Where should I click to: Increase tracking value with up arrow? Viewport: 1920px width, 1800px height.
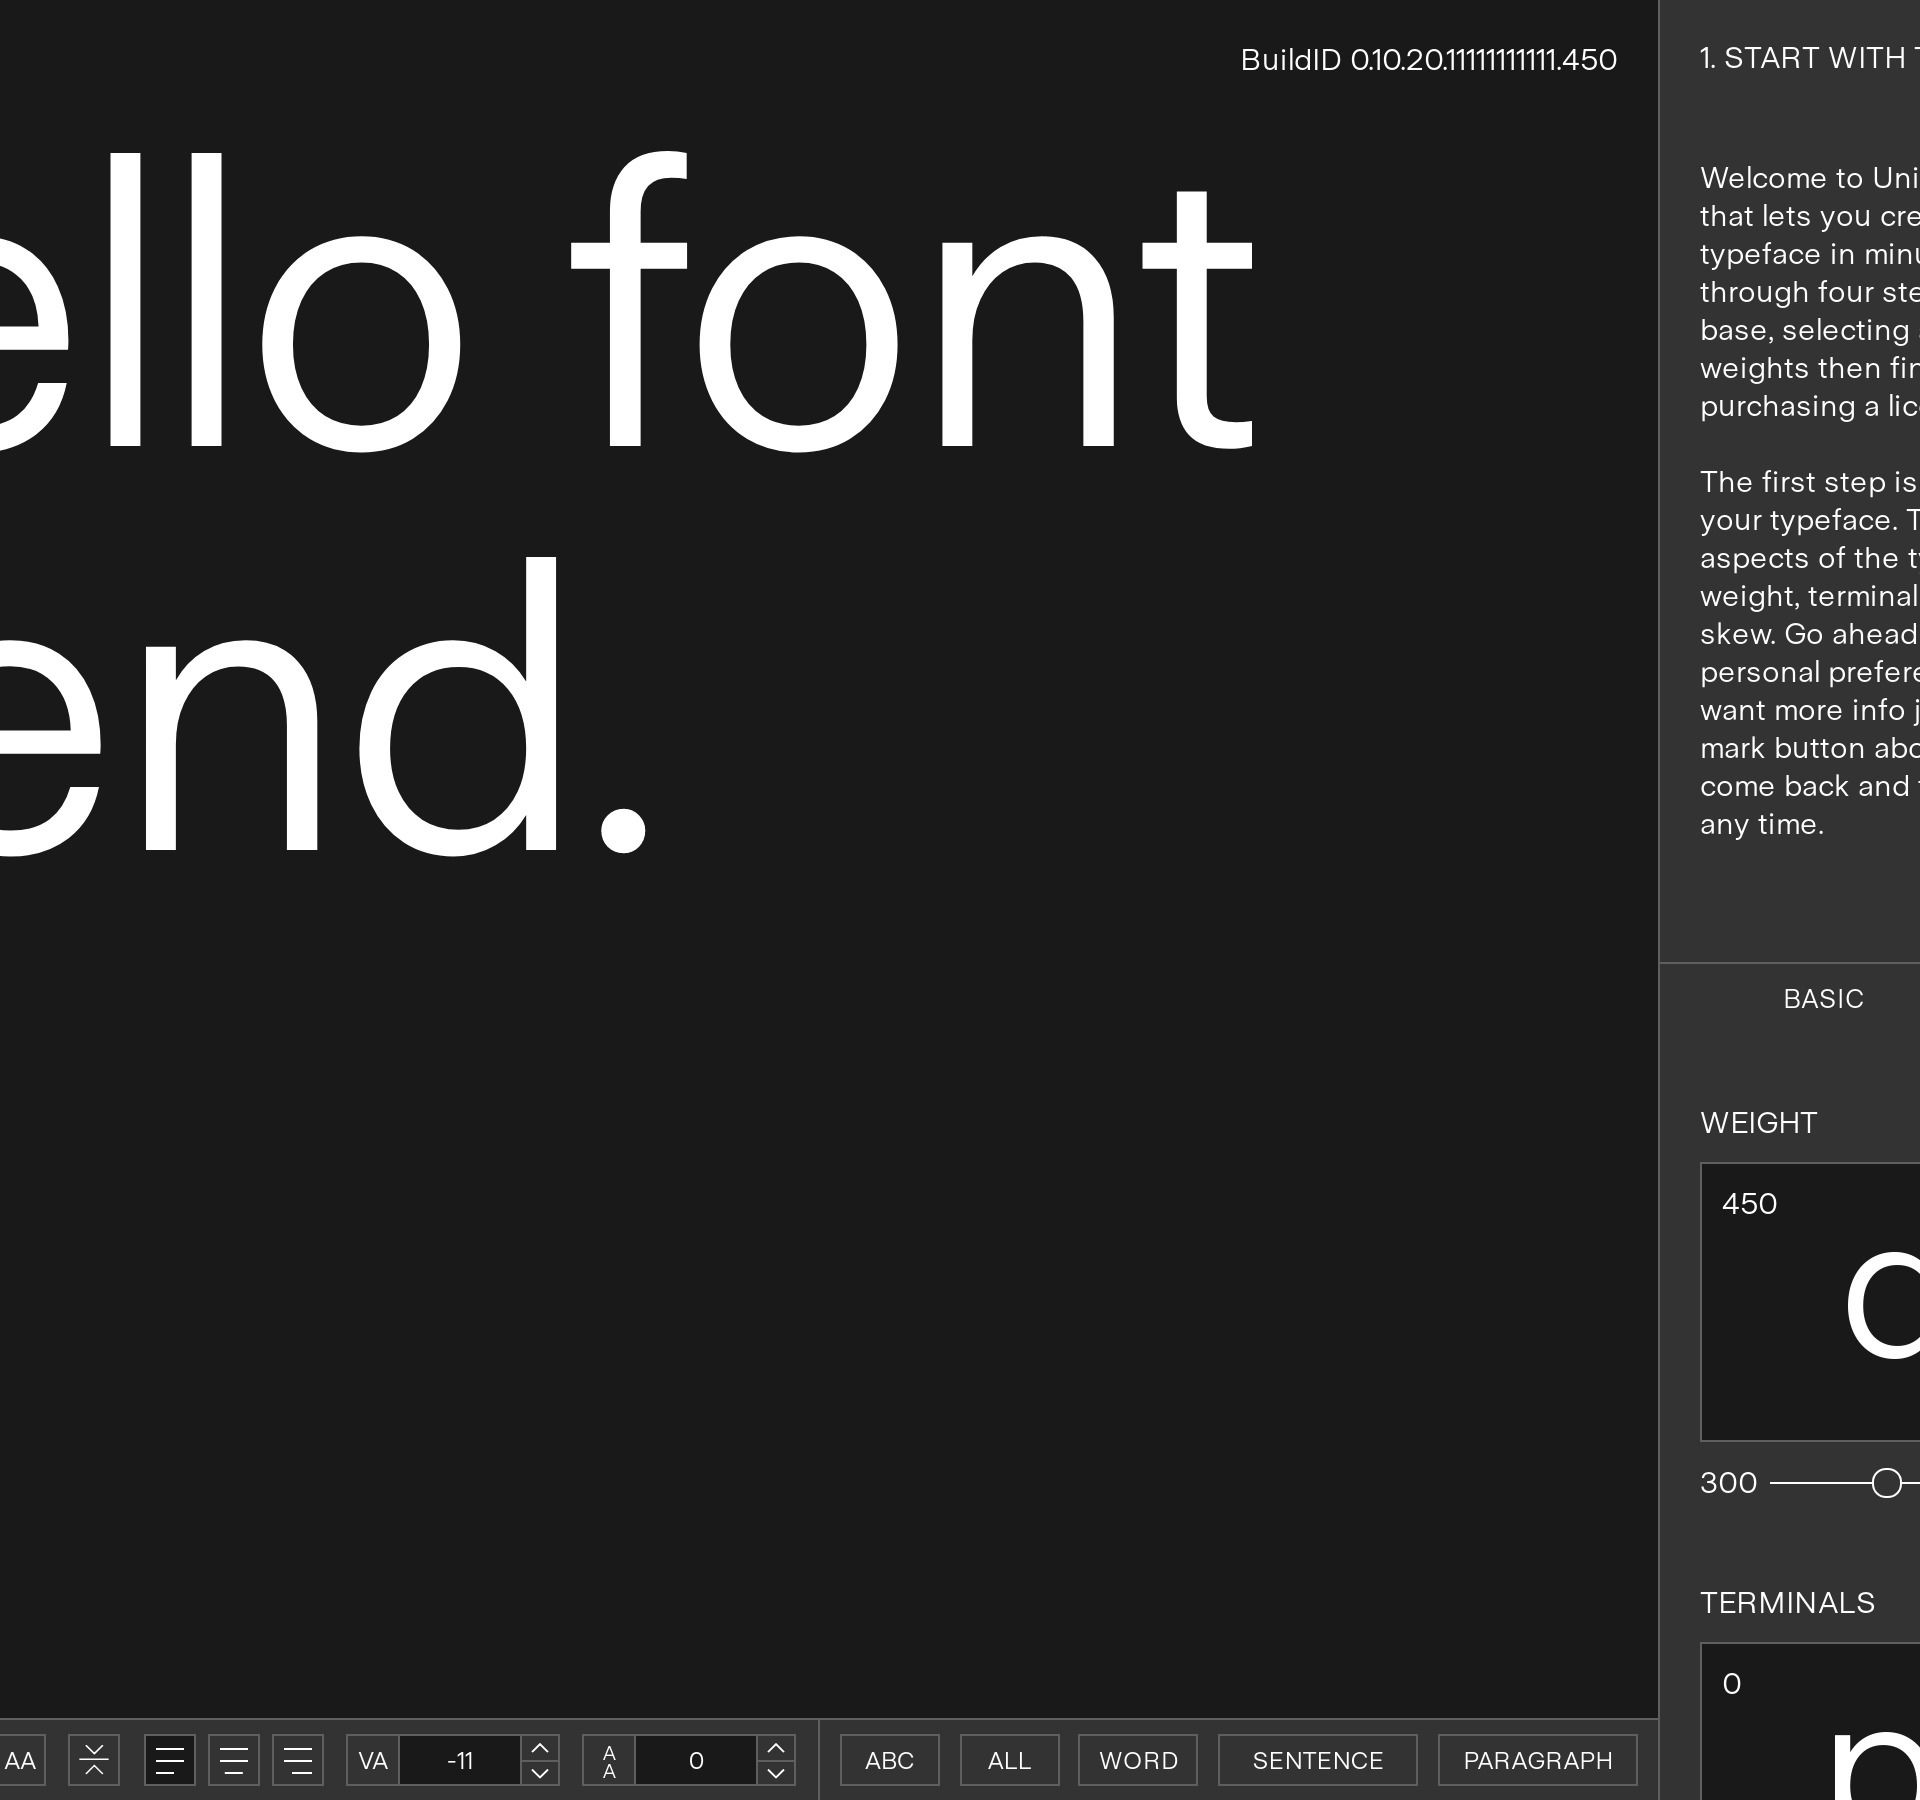[540, 1748]
